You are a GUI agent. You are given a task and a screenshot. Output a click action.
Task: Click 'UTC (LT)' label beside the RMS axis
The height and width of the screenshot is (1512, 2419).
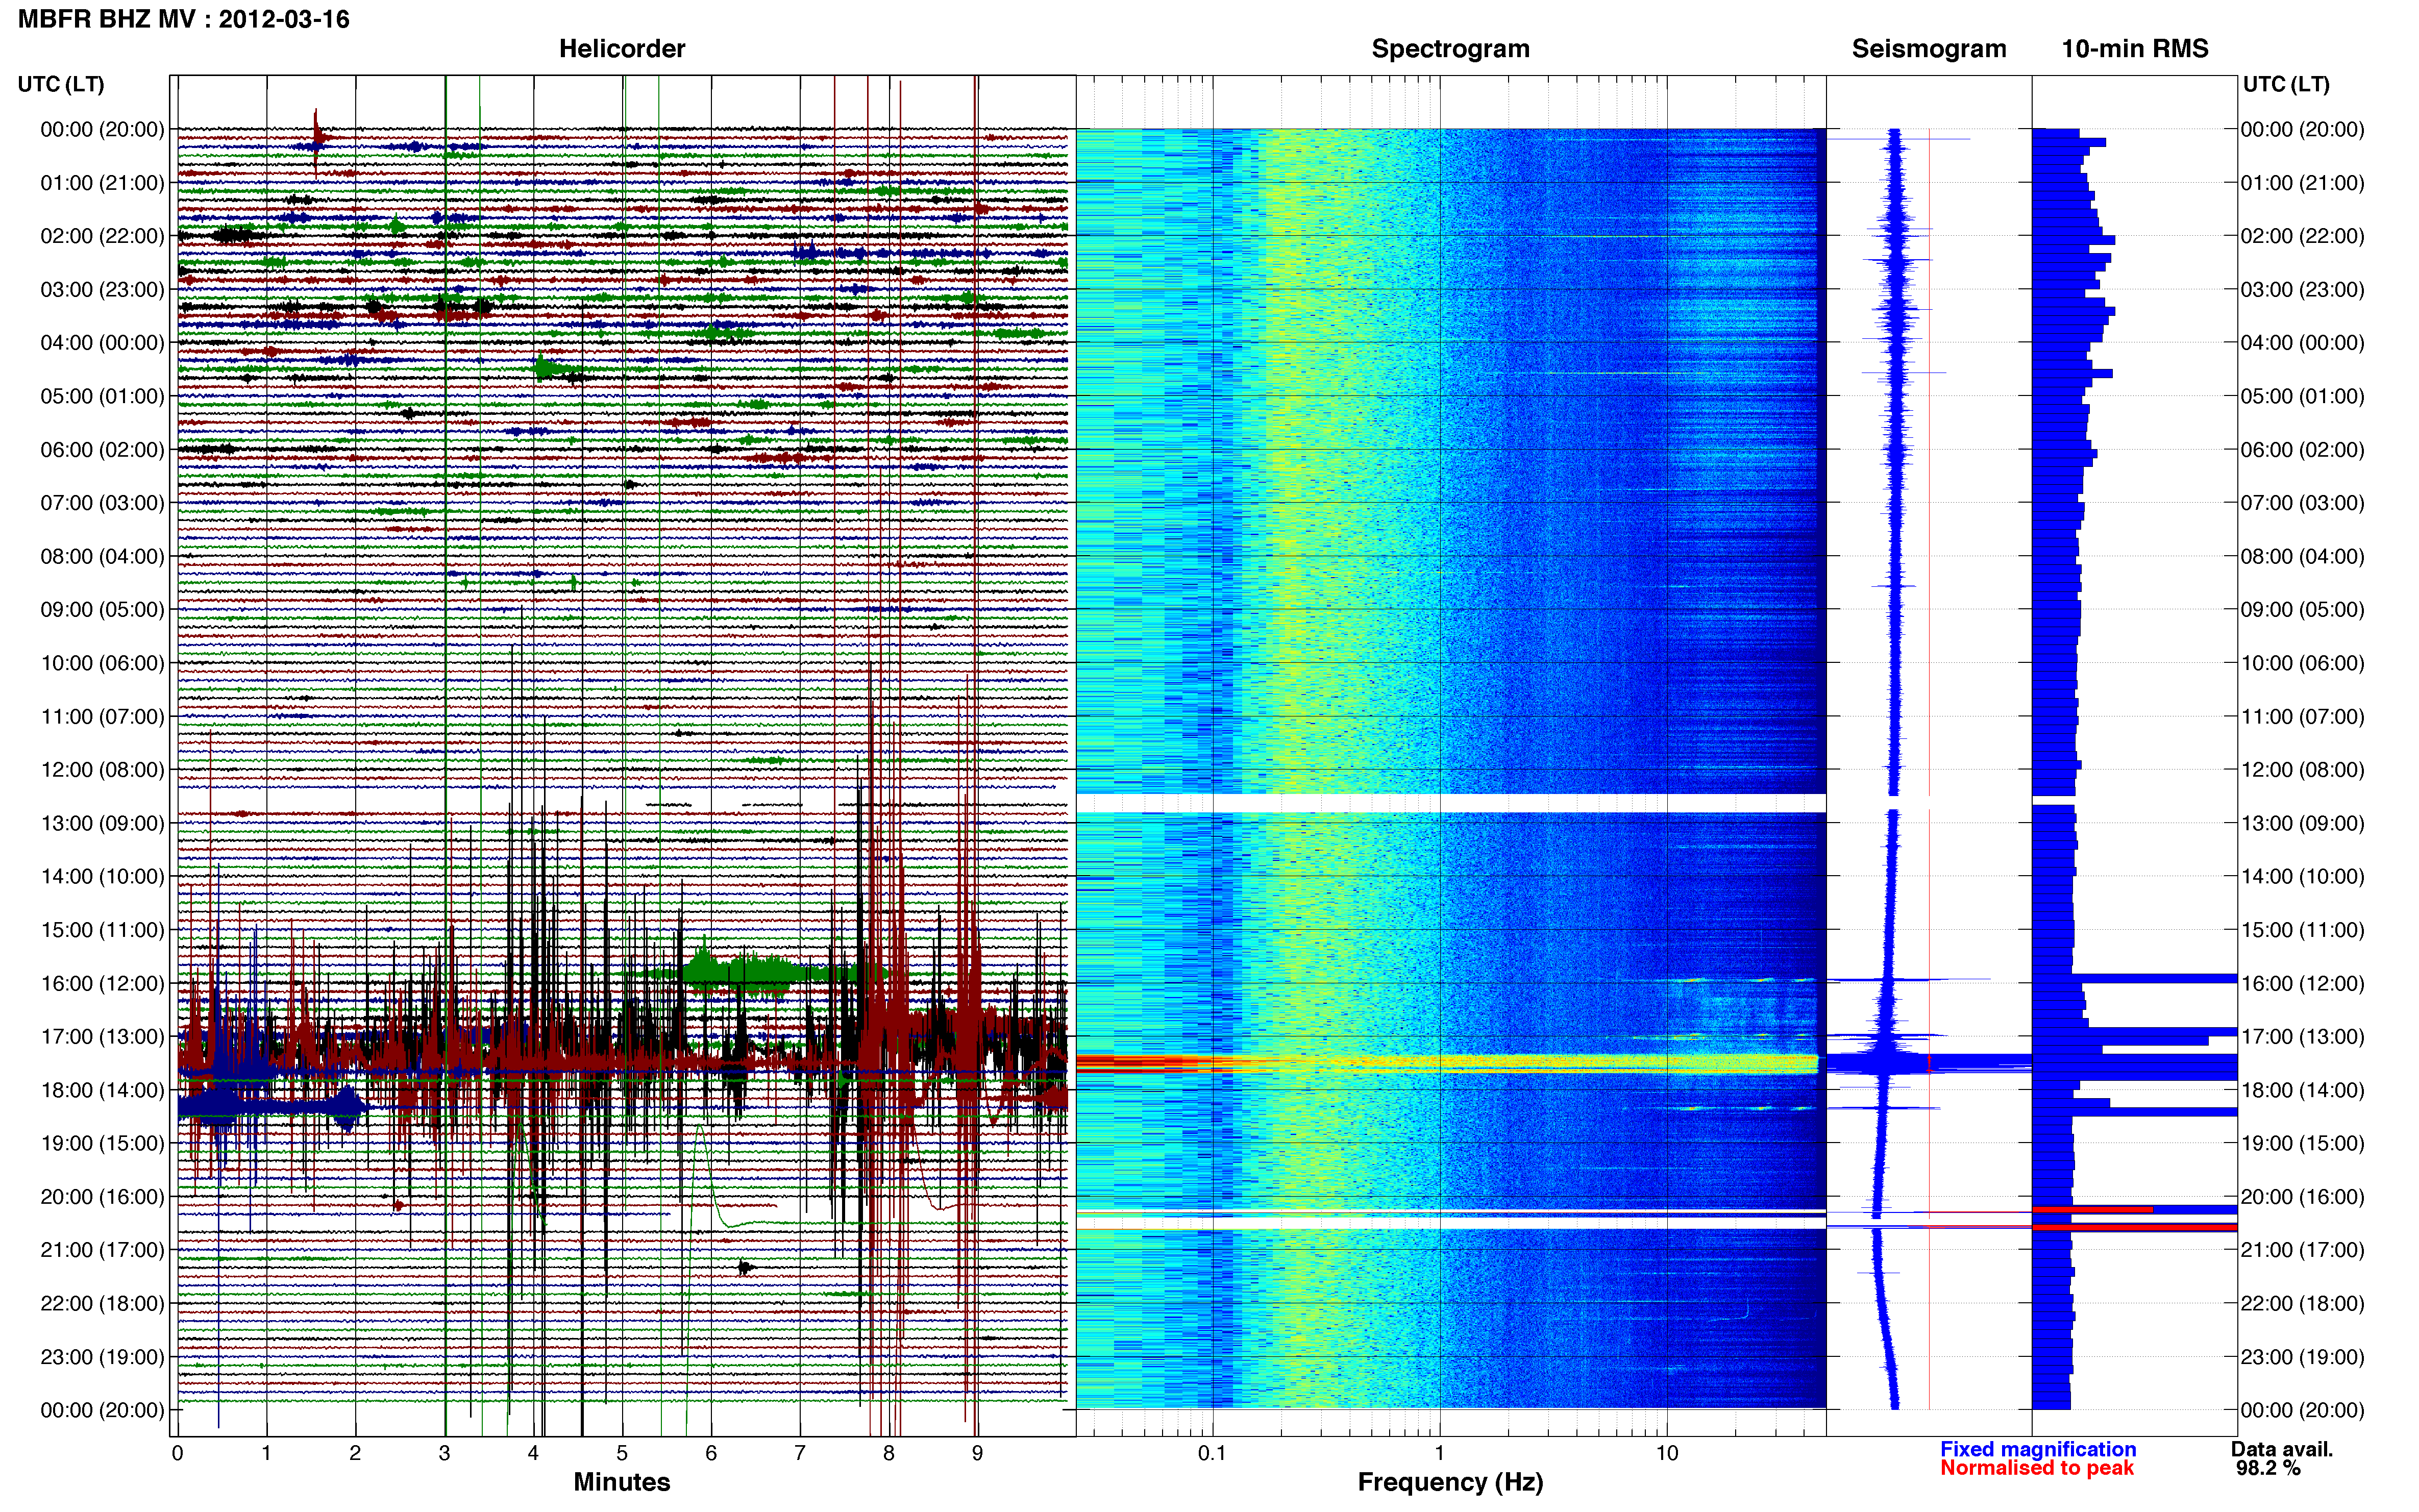(2286, 84)
